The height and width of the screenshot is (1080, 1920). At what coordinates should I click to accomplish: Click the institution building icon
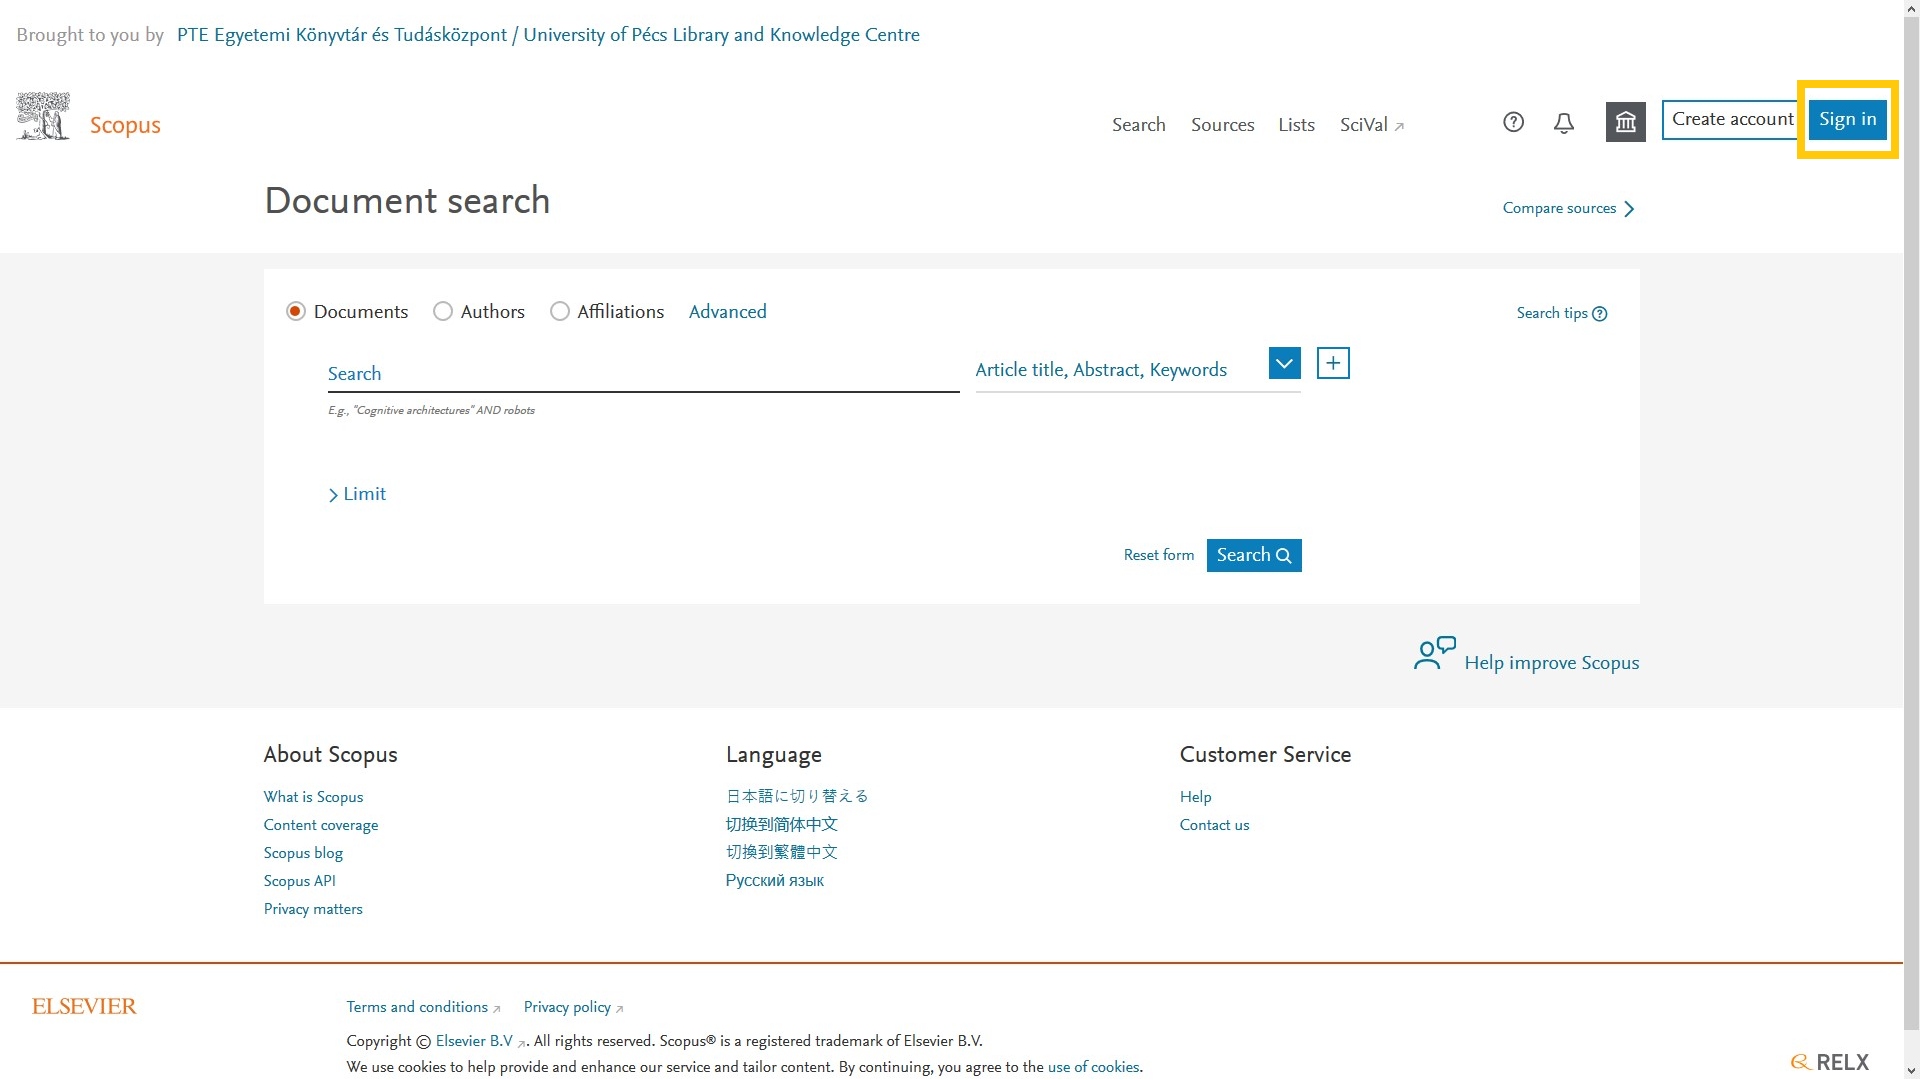pos(1626,122)
